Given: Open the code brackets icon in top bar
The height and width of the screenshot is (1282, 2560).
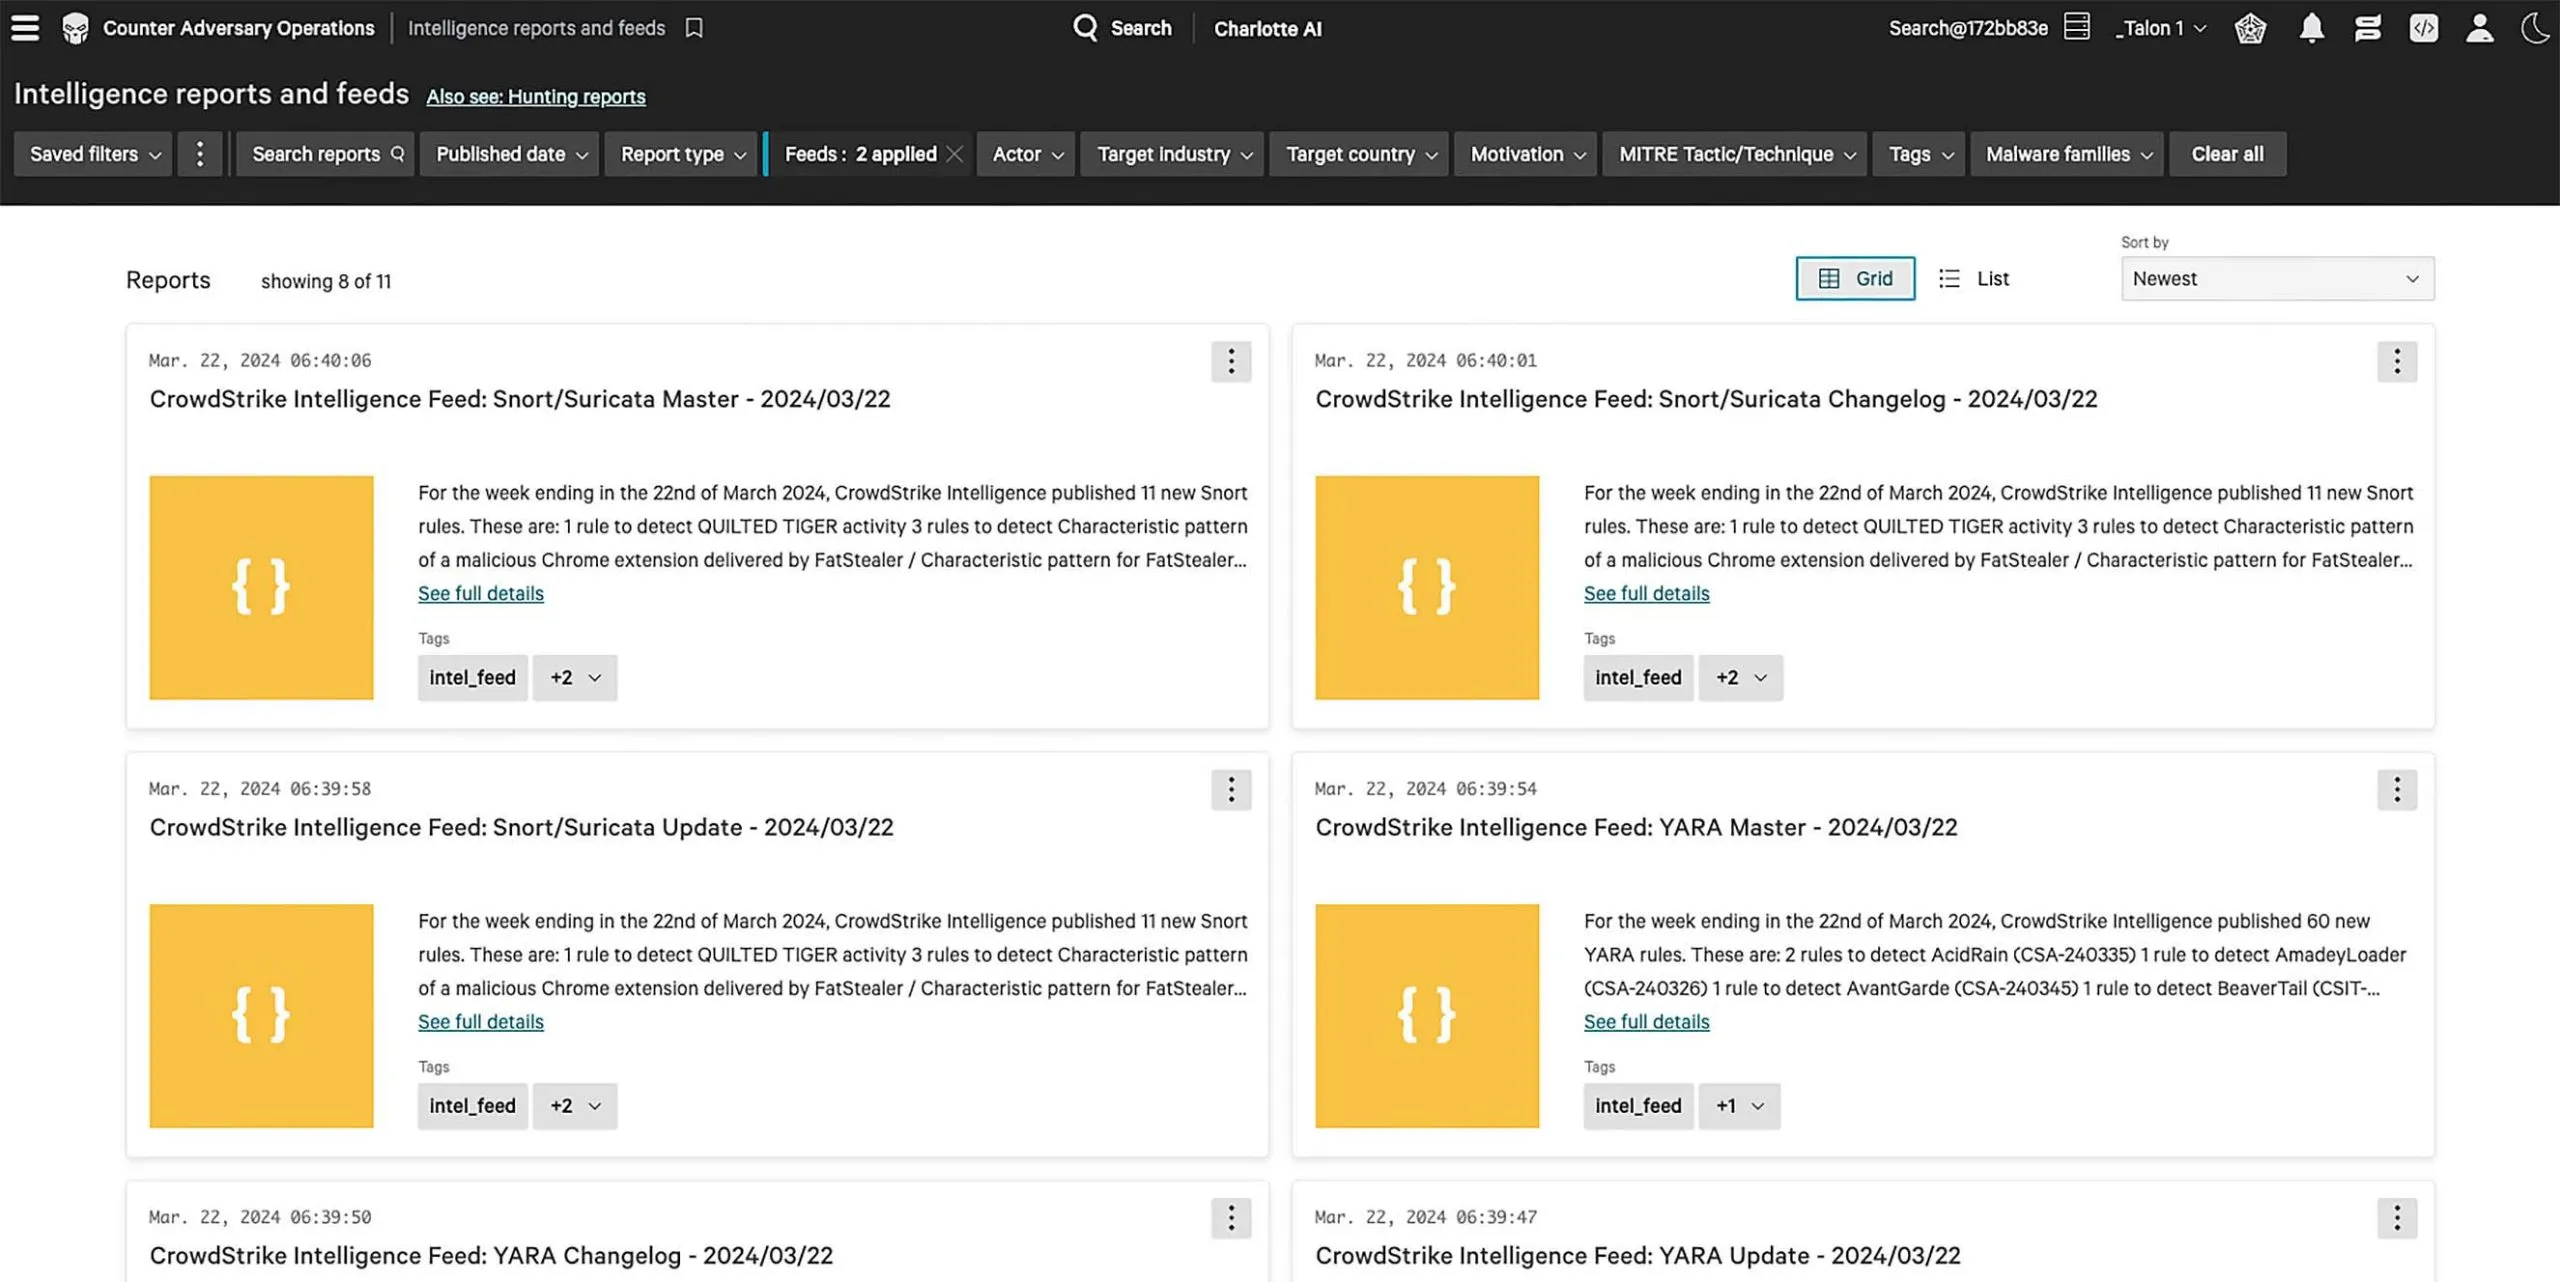Looking at the screenshot, I should 2423,28.
